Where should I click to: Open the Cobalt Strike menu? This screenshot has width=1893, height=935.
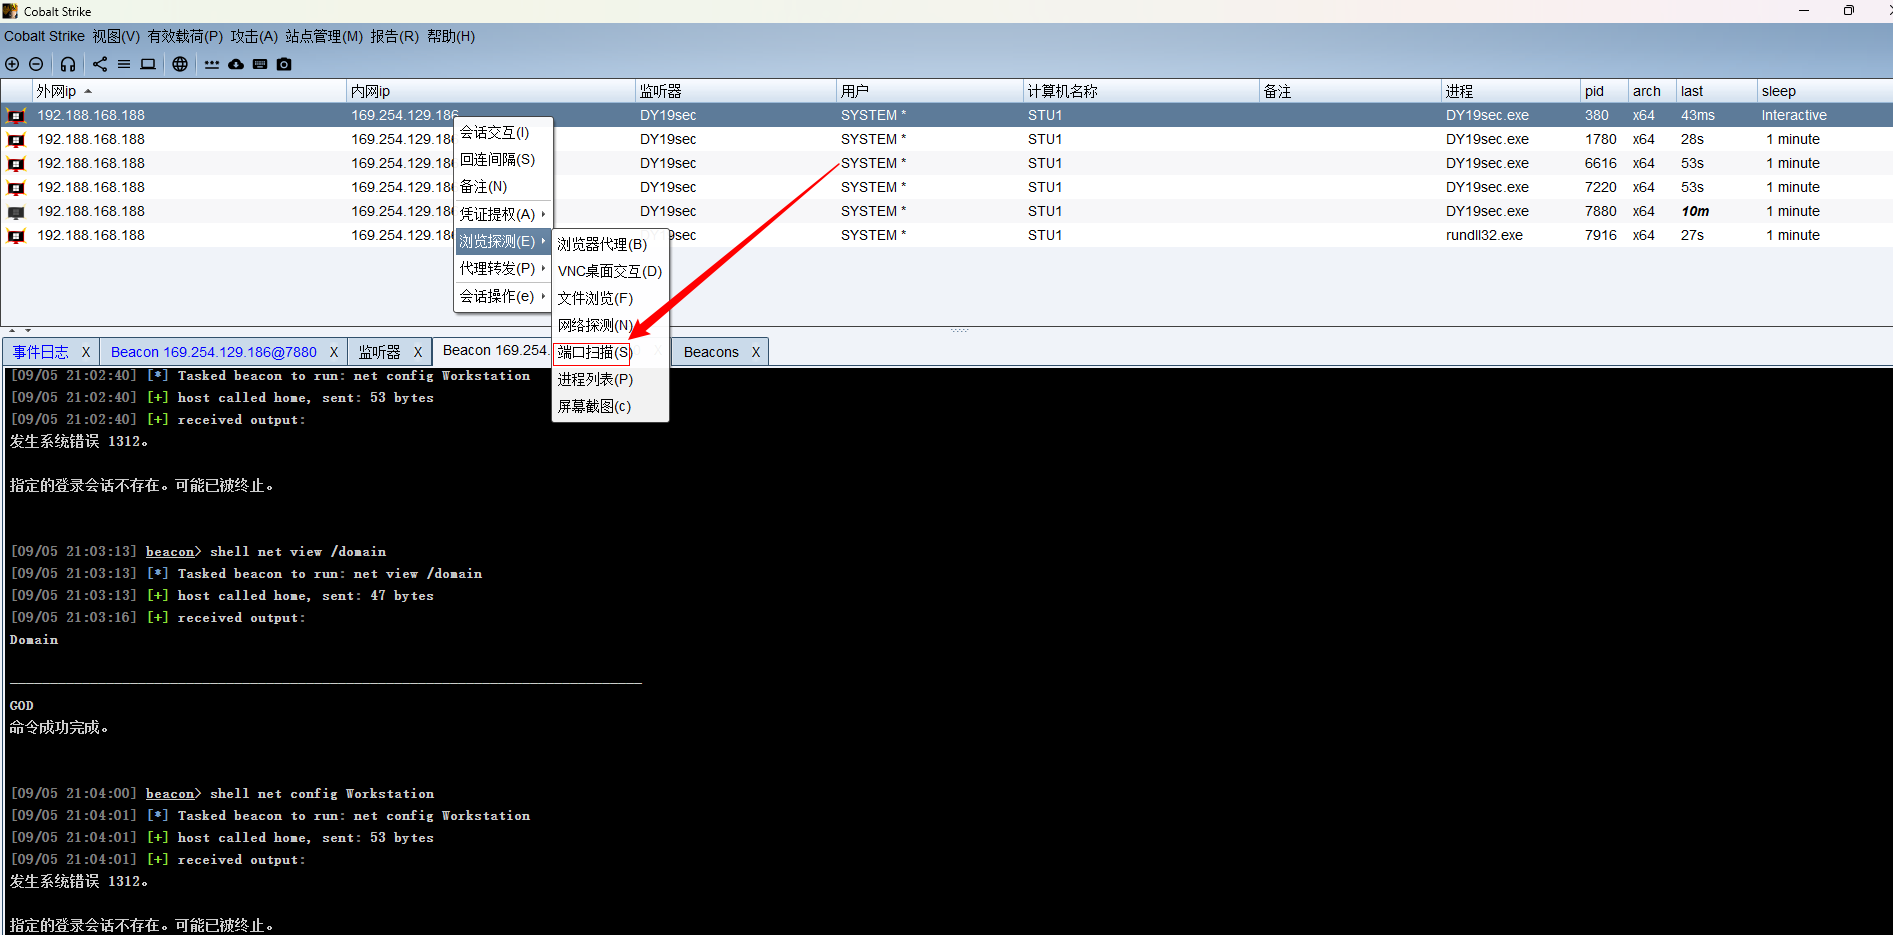(44, 36)
